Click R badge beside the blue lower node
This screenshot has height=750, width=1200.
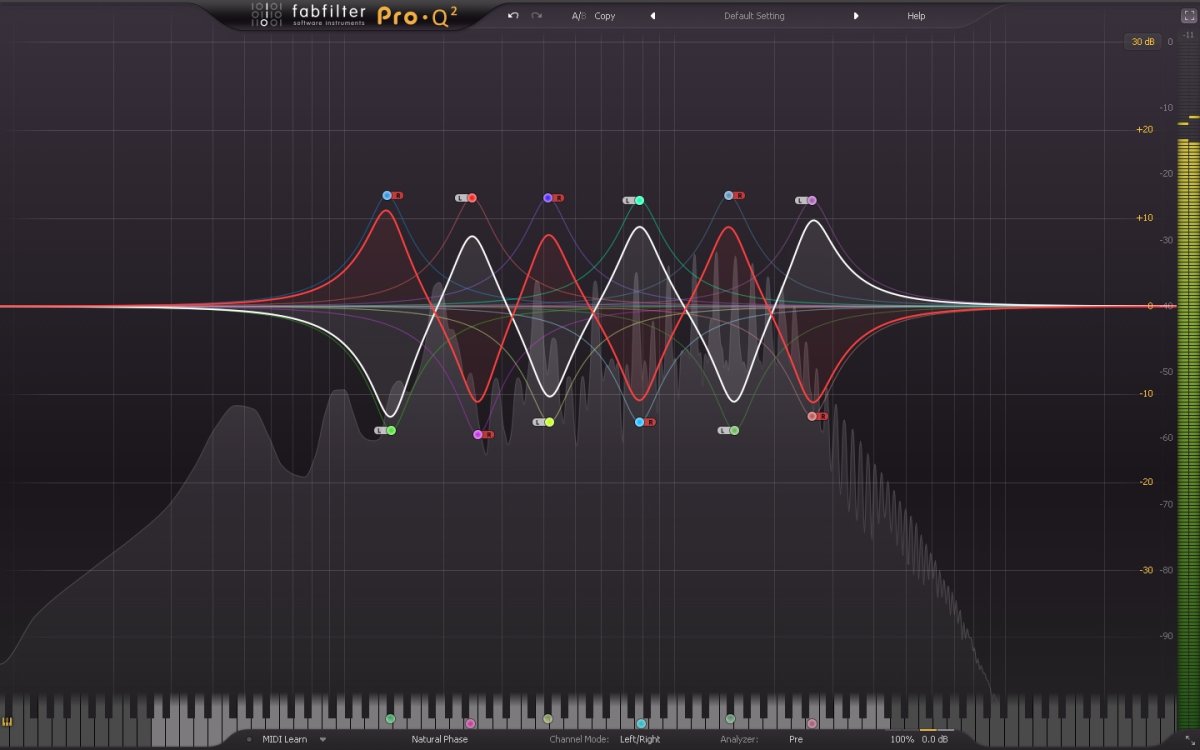(x=650, y=422)
